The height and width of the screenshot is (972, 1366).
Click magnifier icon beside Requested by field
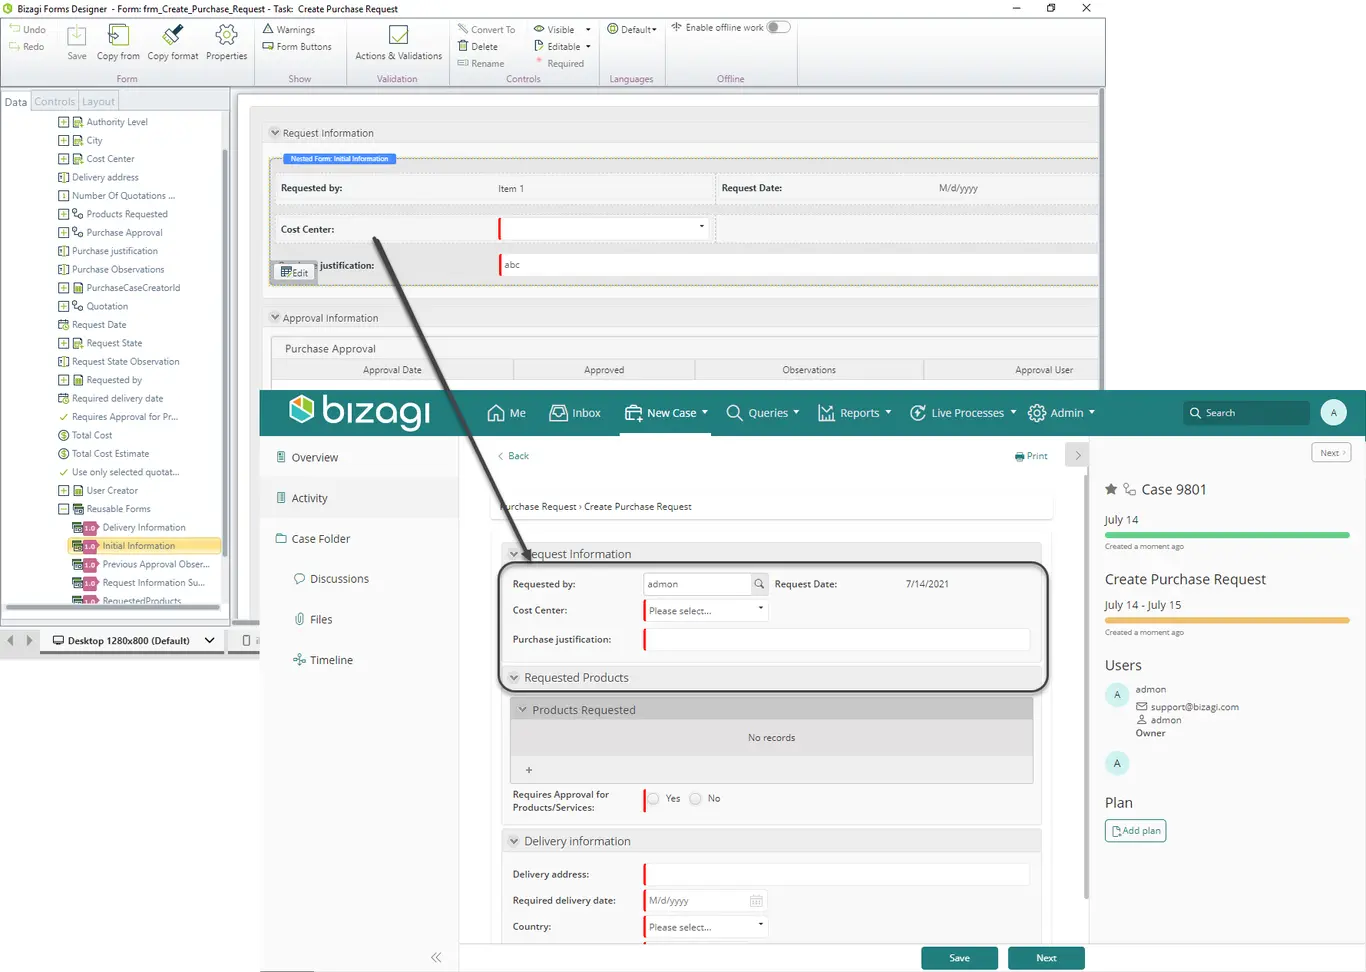tap(759, 584)
